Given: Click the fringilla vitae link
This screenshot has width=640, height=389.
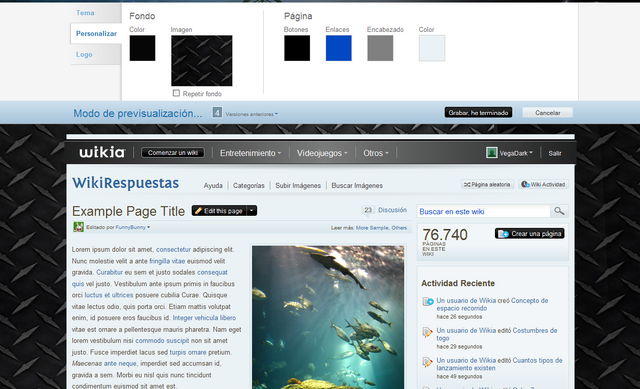Looking at the screenshot, I should pos(167,261).
